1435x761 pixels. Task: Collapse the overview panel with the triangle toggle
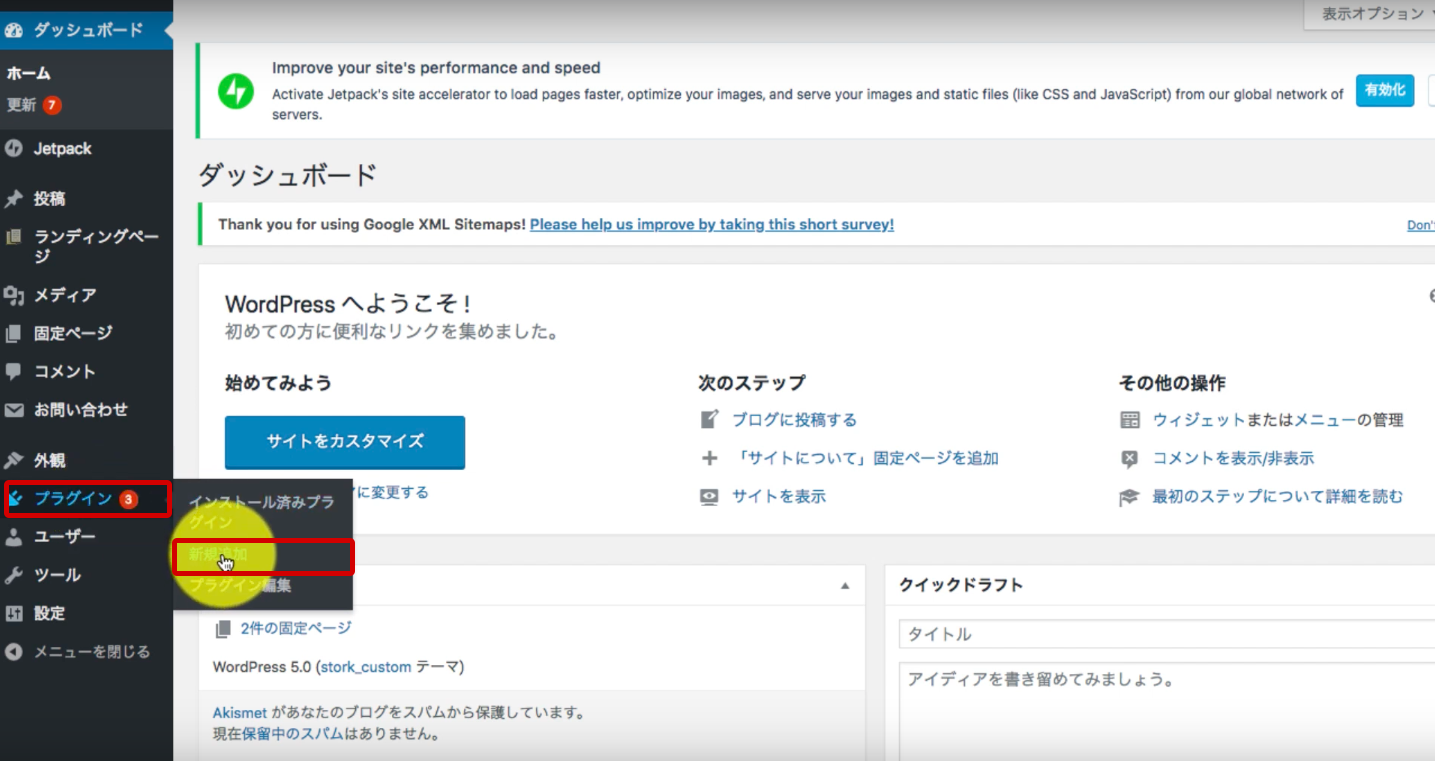tap(845, 585)
